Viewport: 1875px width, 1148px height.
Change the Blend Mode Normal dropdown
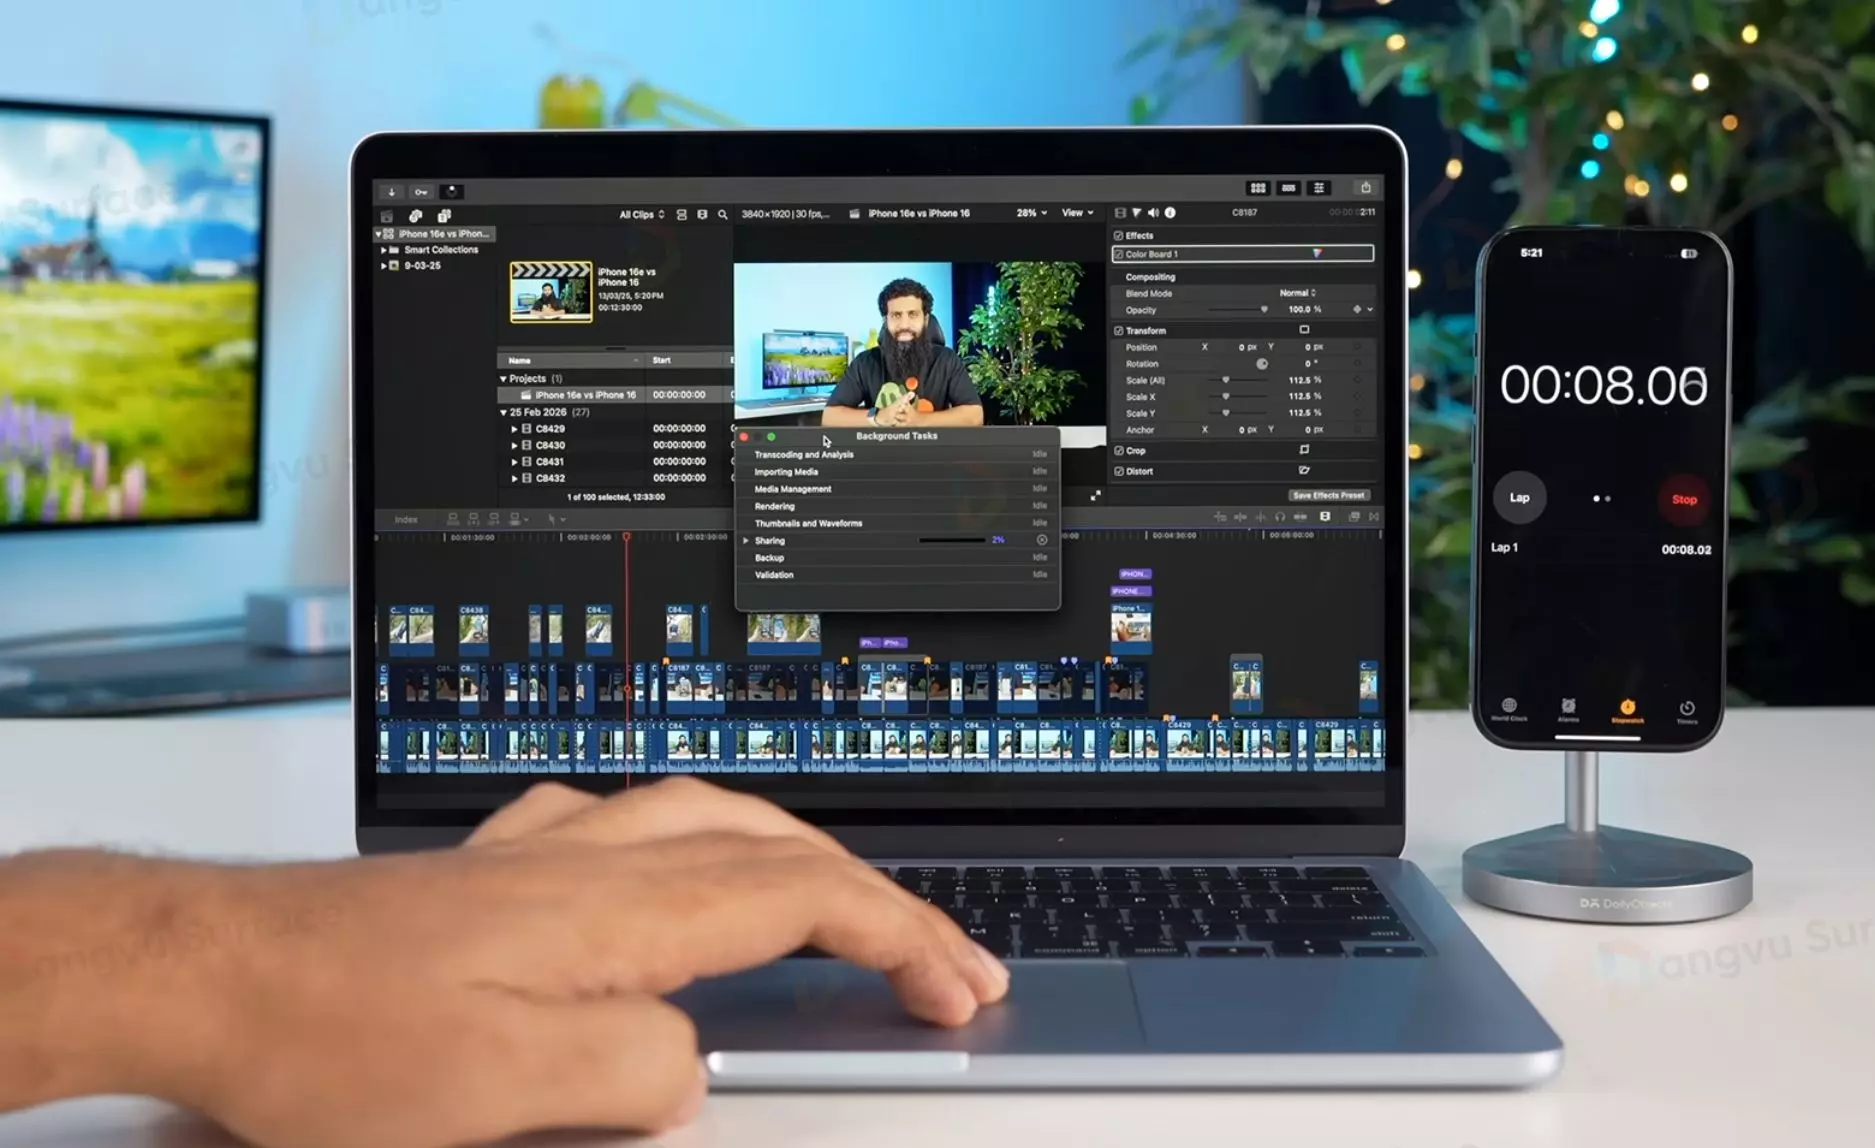(1298, 293)
